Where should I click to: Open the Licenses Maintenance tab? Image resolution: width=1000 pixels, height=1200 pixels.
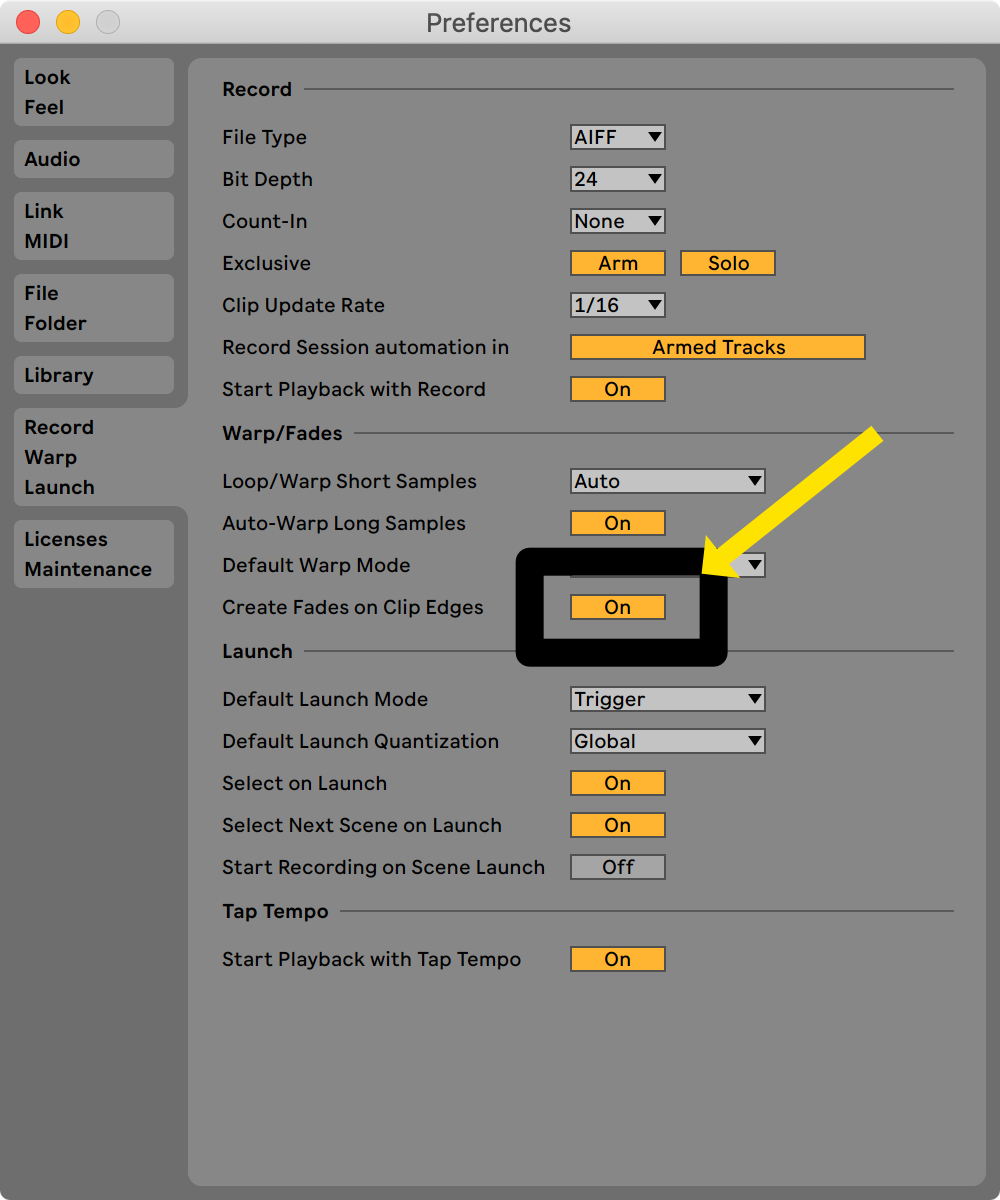coord(93,554)
